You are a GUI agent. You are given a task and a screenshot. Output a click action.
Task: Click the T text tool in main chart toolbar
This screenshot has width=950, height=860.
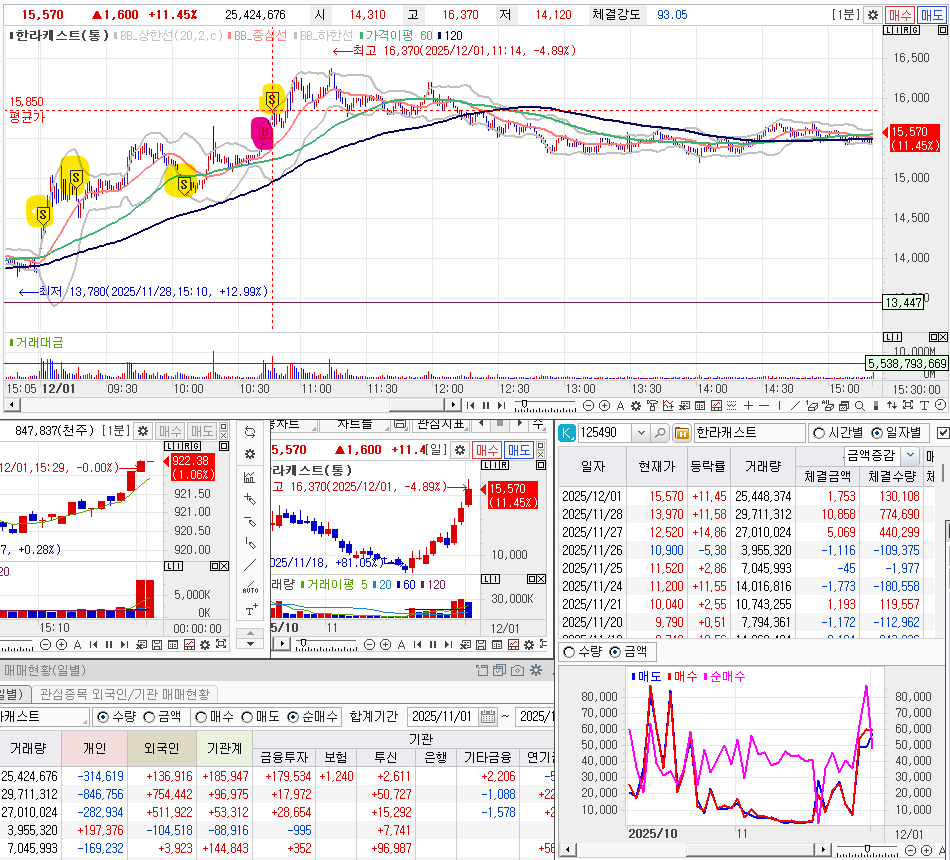click(x=924, y=405)
